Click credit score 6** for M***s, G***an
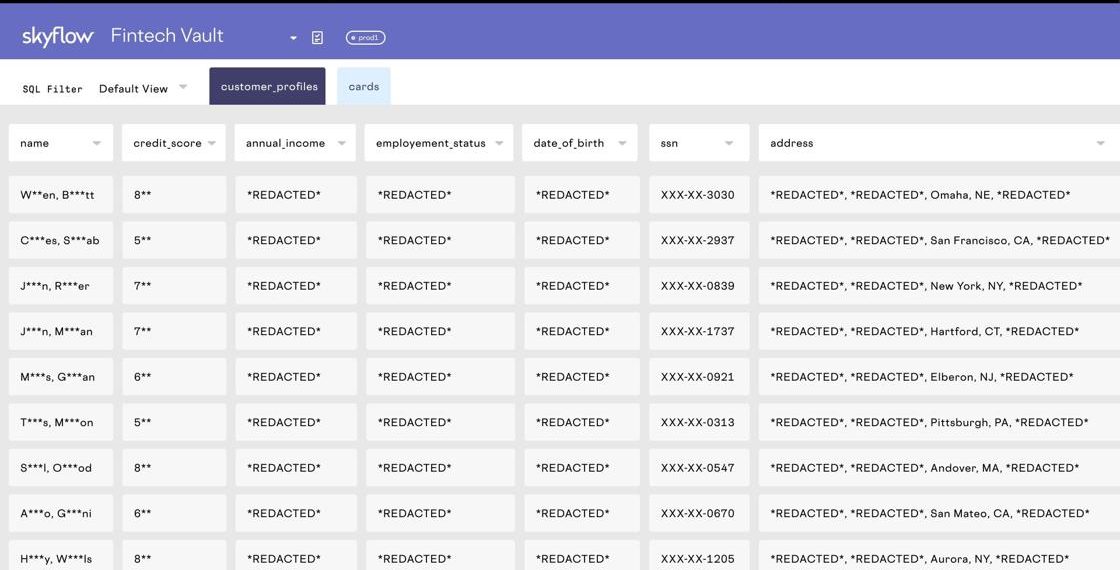 click(x=174, y=376)
